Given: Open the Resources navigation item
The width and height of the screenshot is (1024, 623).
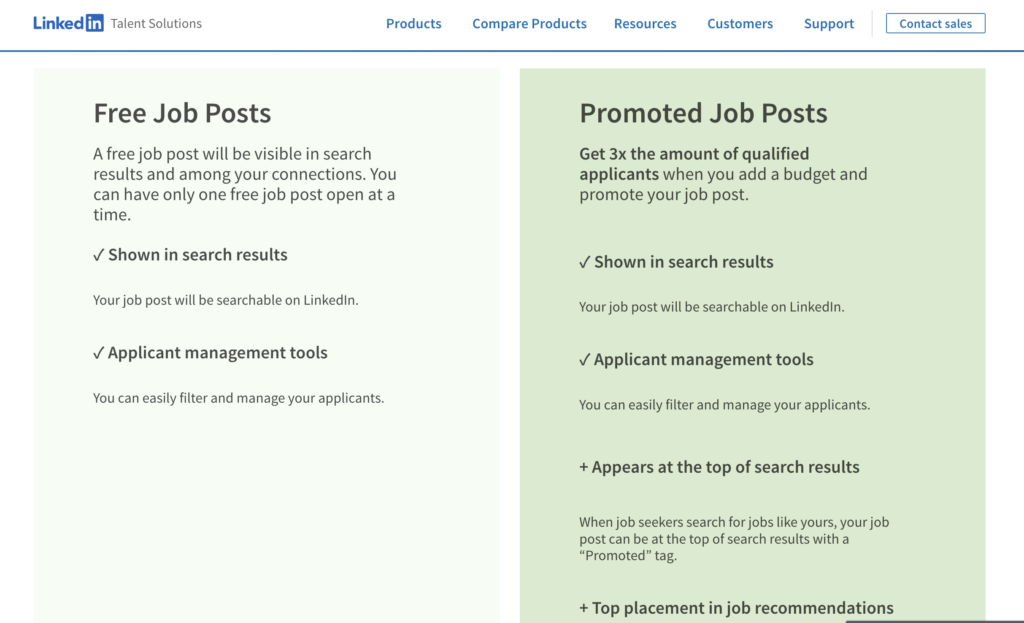Looking at the screenshot, I should pyautogui.click(x=645, y=23).
